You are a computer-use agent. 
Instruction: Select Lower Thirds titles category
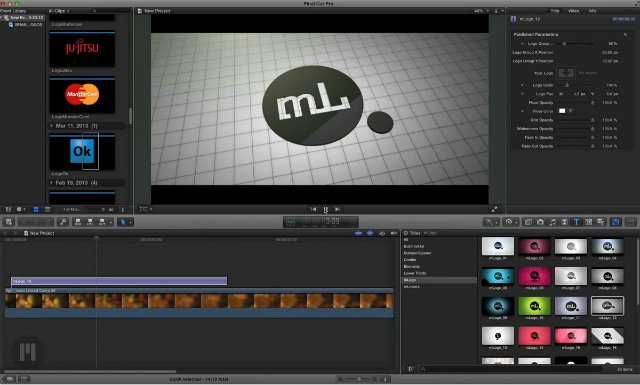tap(415, 273)
